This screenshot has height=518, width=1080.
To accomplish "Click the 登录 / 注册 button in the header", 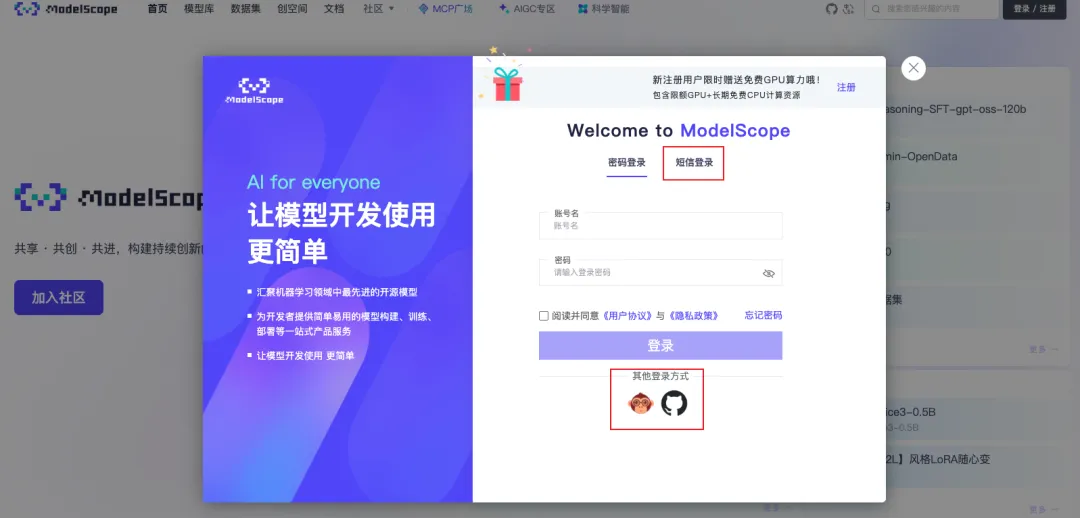I will coord(1035,9).
